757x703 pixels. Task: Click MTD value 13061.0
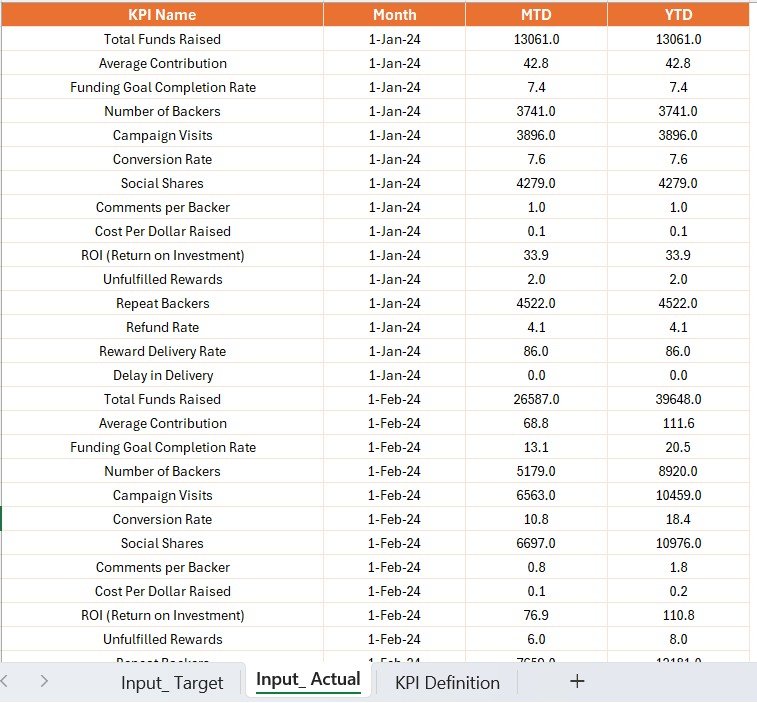pyautogui.click(x=536, y=39)
